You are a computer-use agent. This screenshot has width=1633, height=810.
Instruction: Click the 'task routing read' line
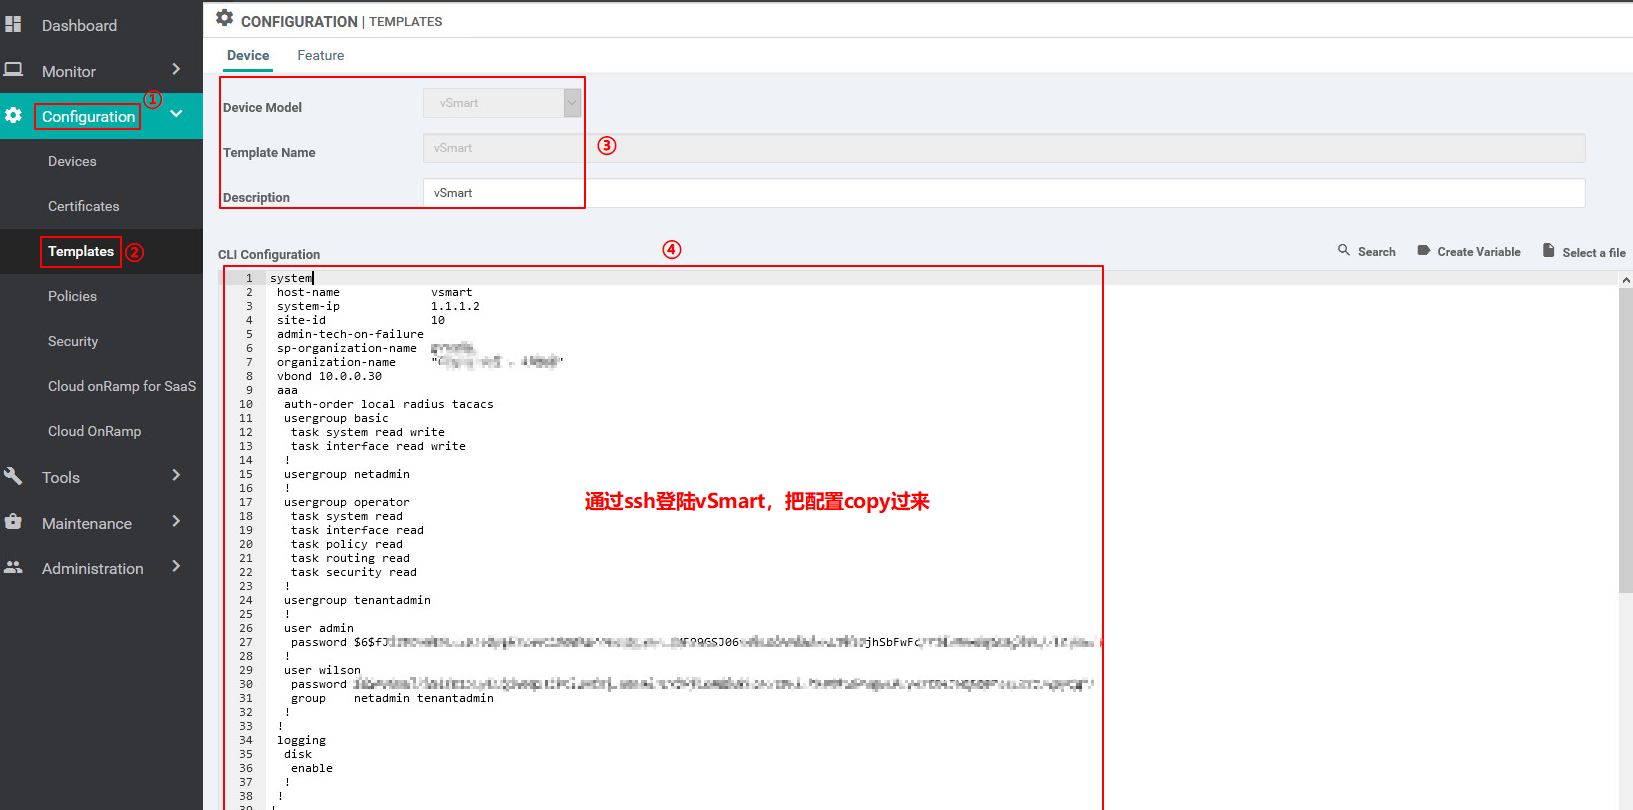tap(350, 558)
